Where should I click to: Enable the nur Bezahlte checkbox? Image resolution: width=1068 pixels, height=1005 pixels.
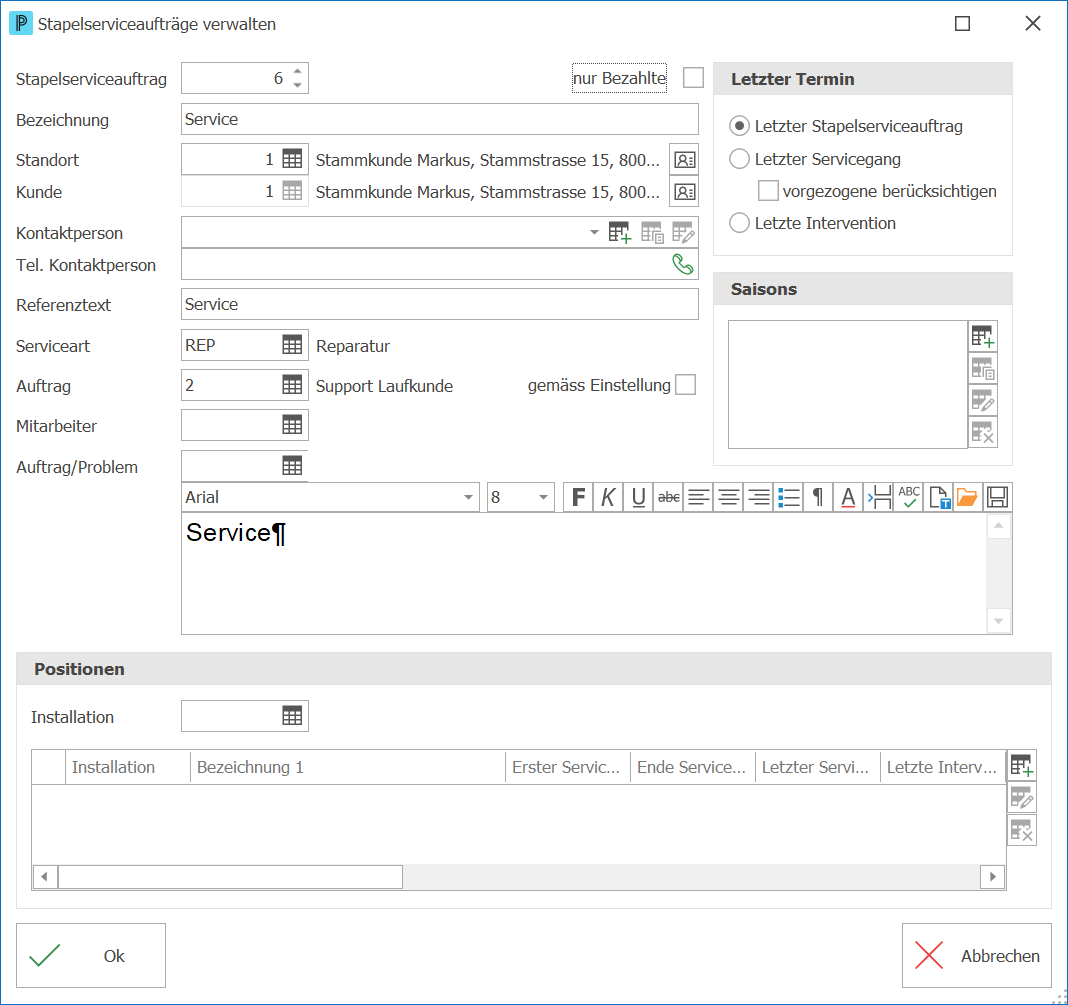693,78
